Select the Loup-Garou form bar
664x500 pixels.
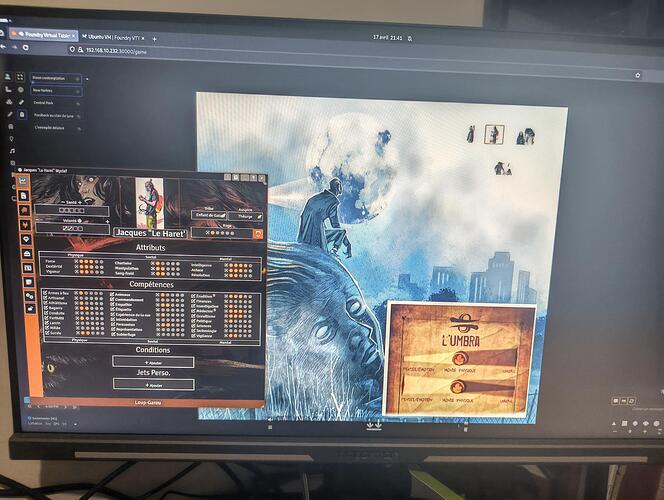[x=147, y=403]
